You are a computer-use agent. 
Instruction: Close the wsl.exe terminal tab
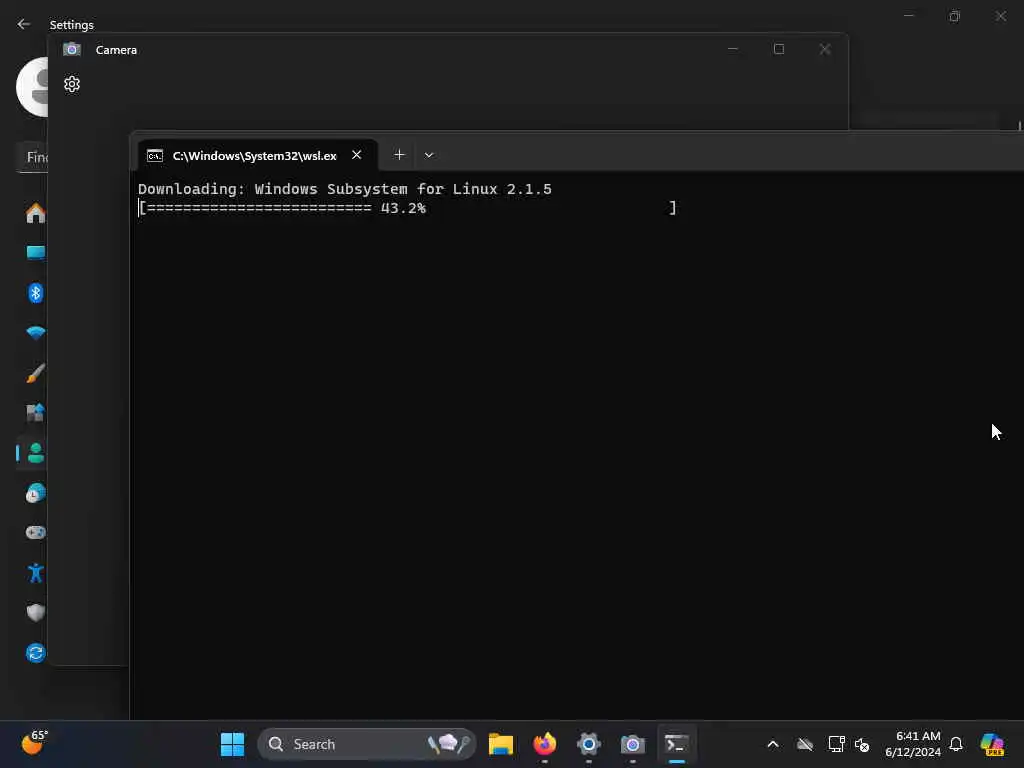tap(357, 155)
